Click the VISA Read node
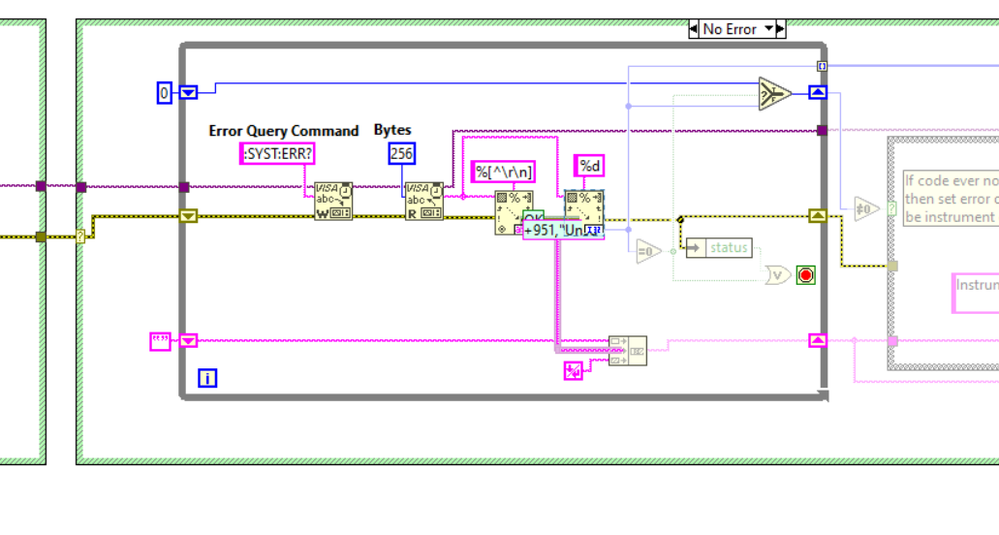 424,201
